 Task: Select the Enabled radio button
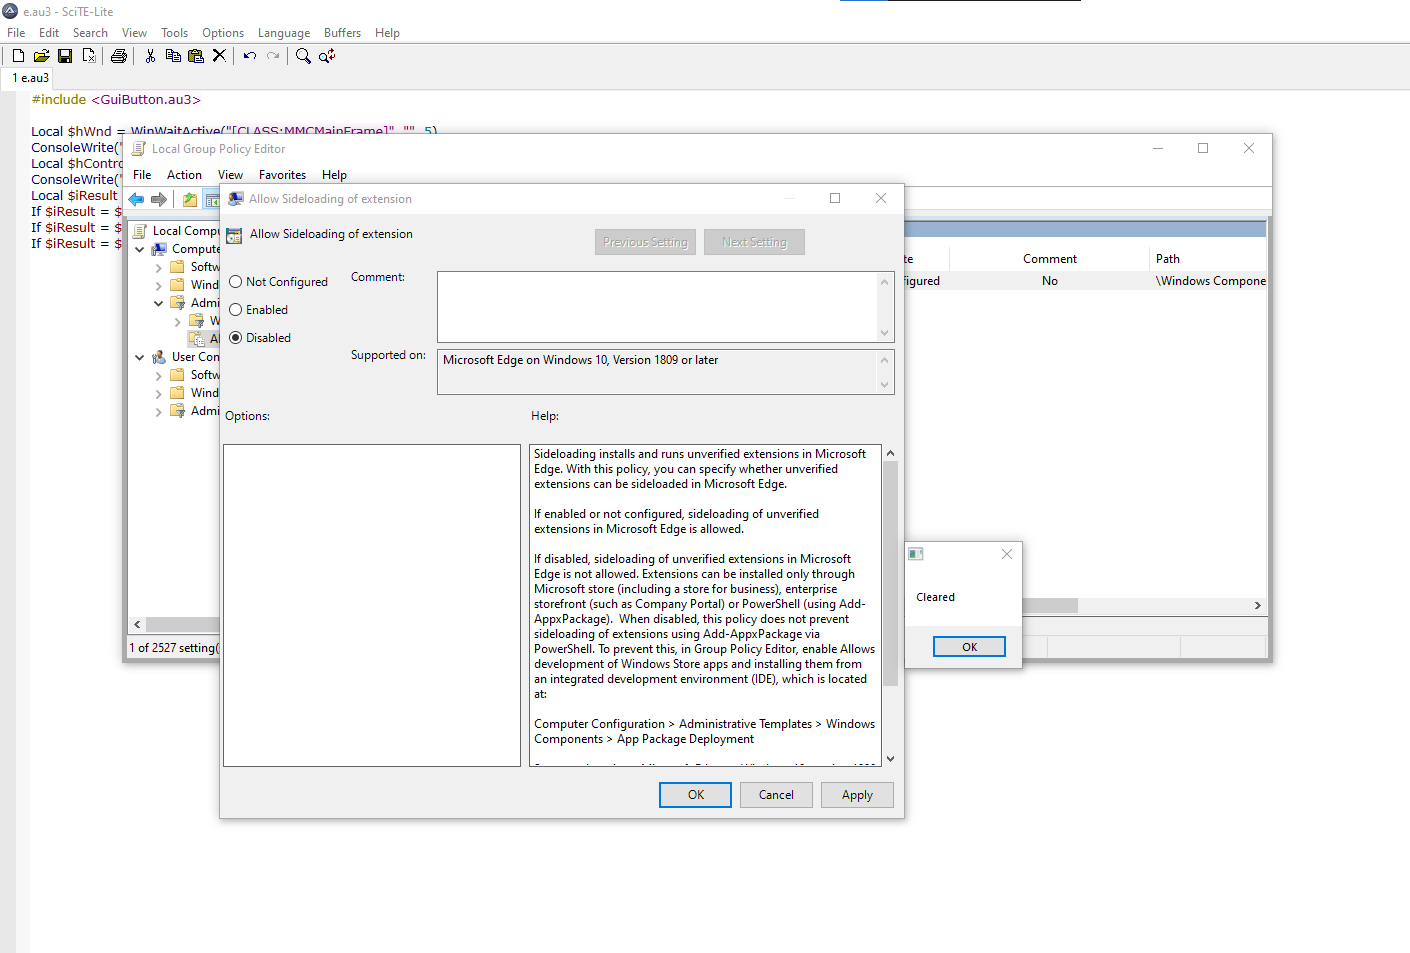pos(236,310)
